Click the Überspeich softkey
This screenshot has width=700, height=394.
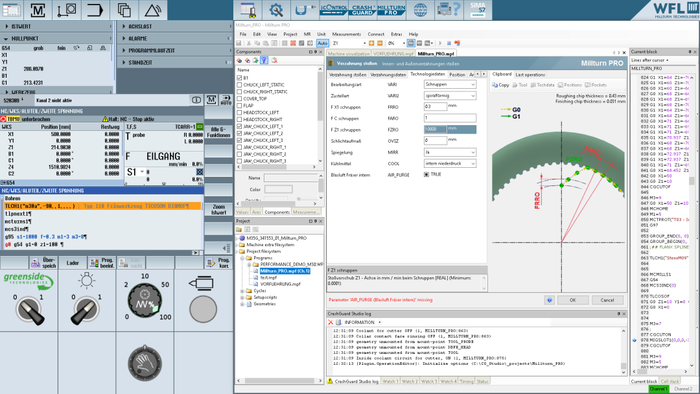(44, 263)
